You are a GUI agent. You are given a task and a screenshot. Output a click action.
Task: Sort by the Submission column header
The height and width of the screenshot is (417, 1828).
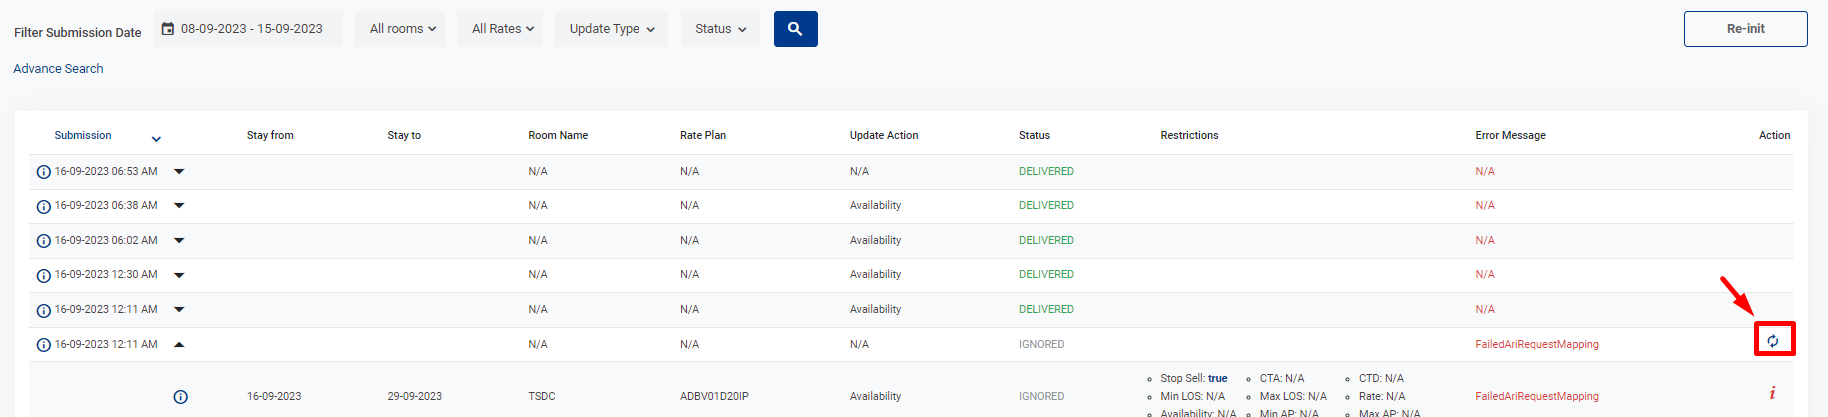coord(83,135)
